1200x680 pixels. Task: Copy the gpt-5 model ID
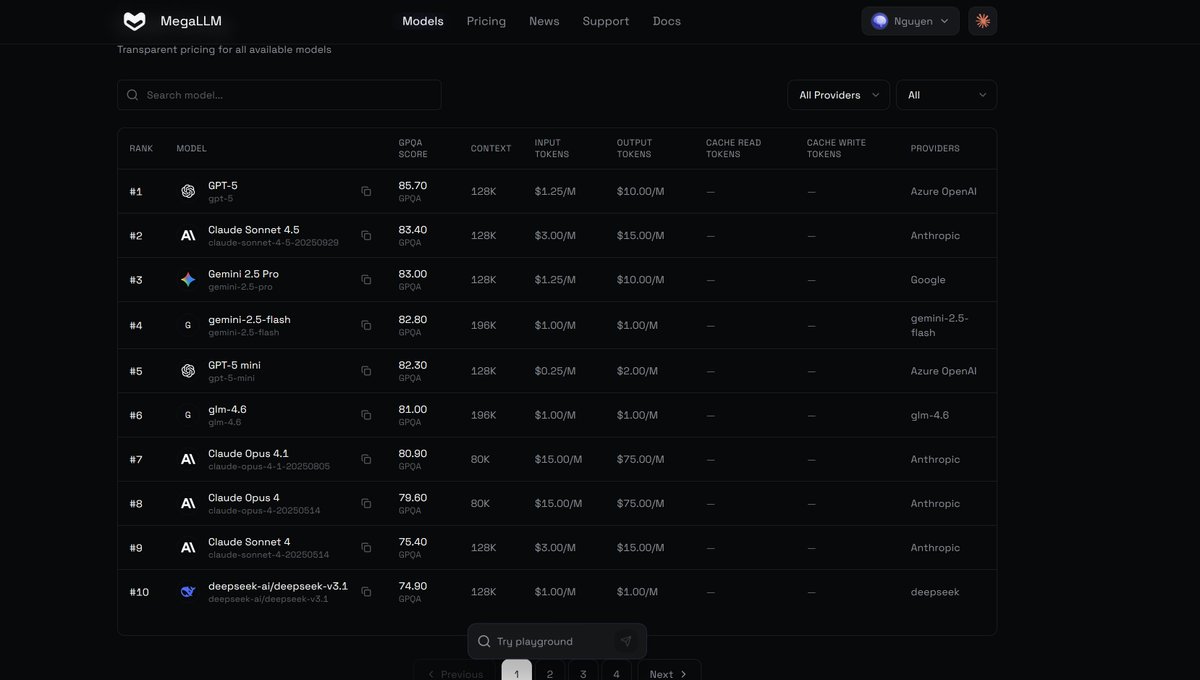coord(366,191)
